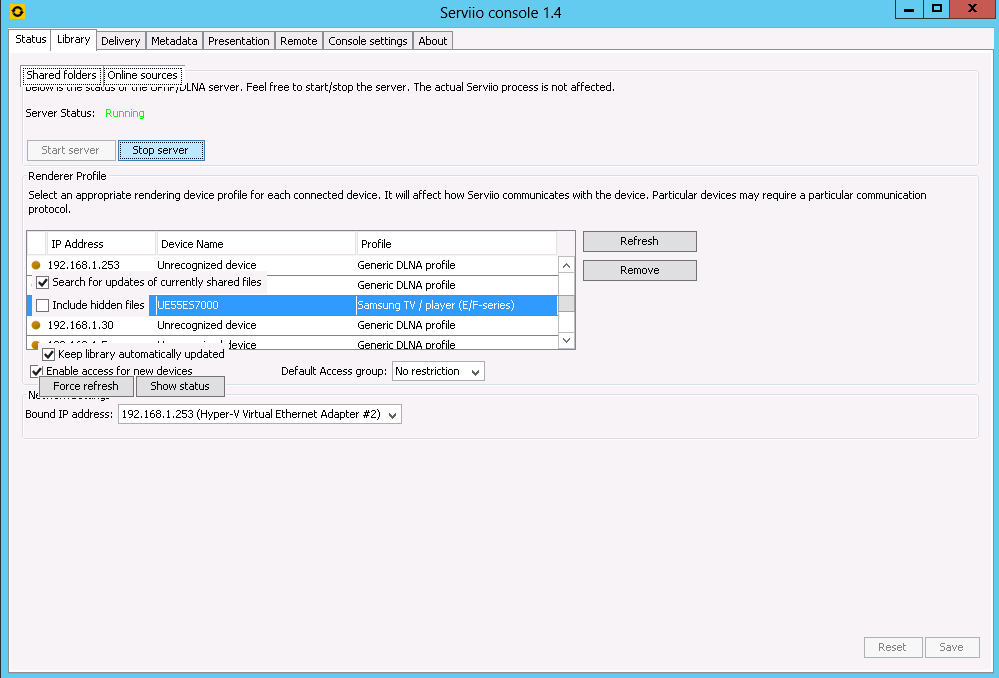Click the Serviio logo in title bar
The image size is (999, 678).
point(17,12)
